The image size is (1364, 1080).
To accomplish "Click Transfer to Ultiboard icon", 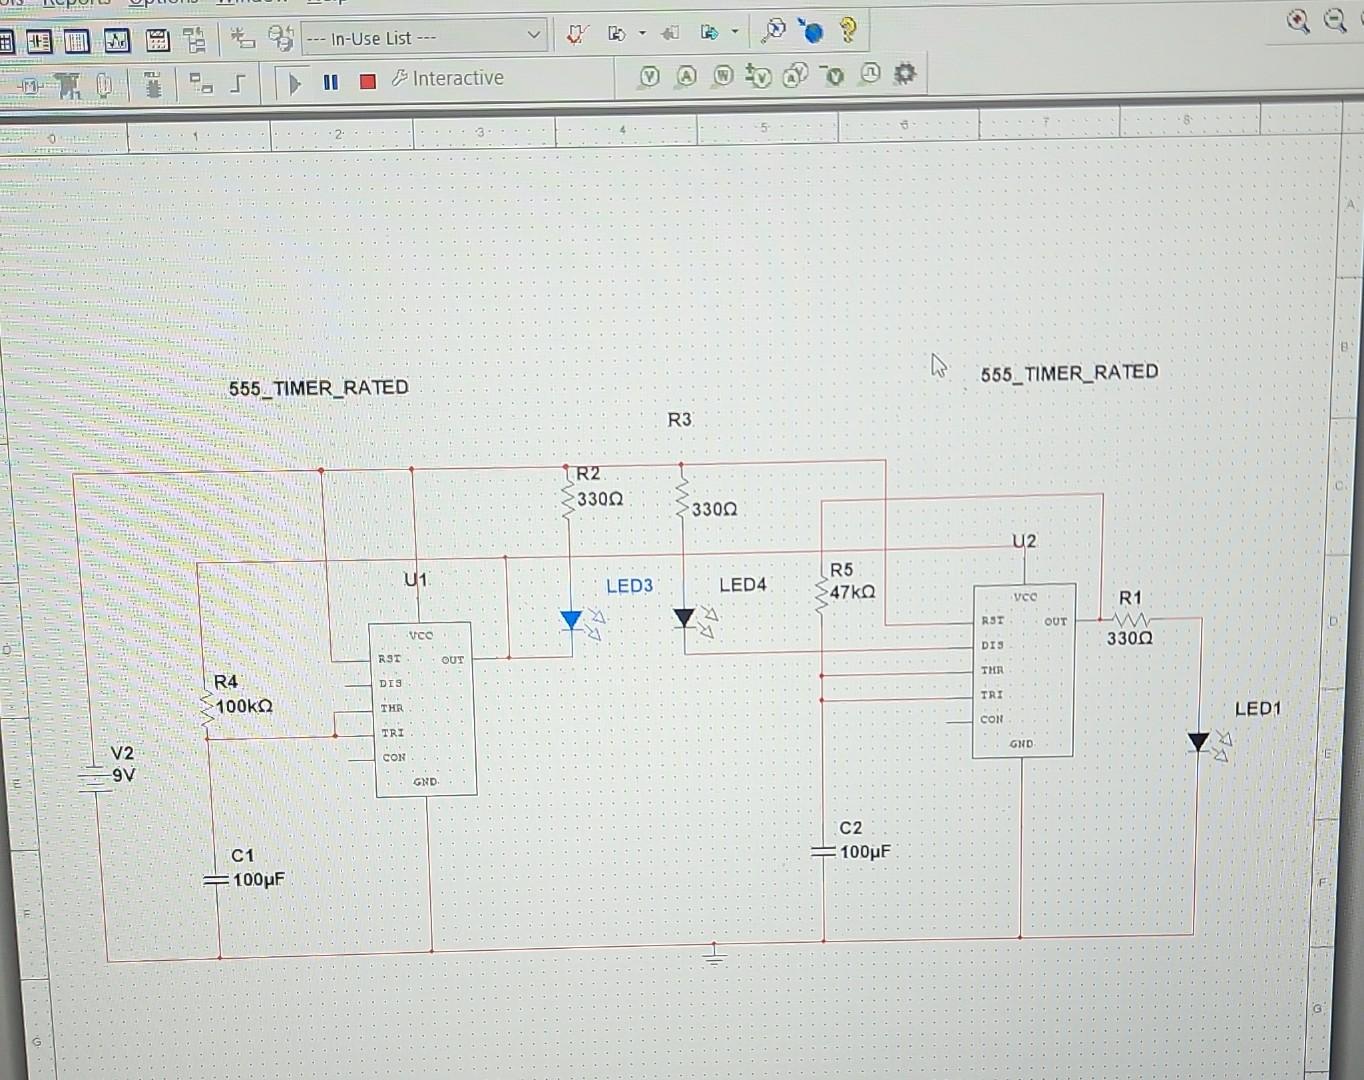I will click(x=617, y=34).
